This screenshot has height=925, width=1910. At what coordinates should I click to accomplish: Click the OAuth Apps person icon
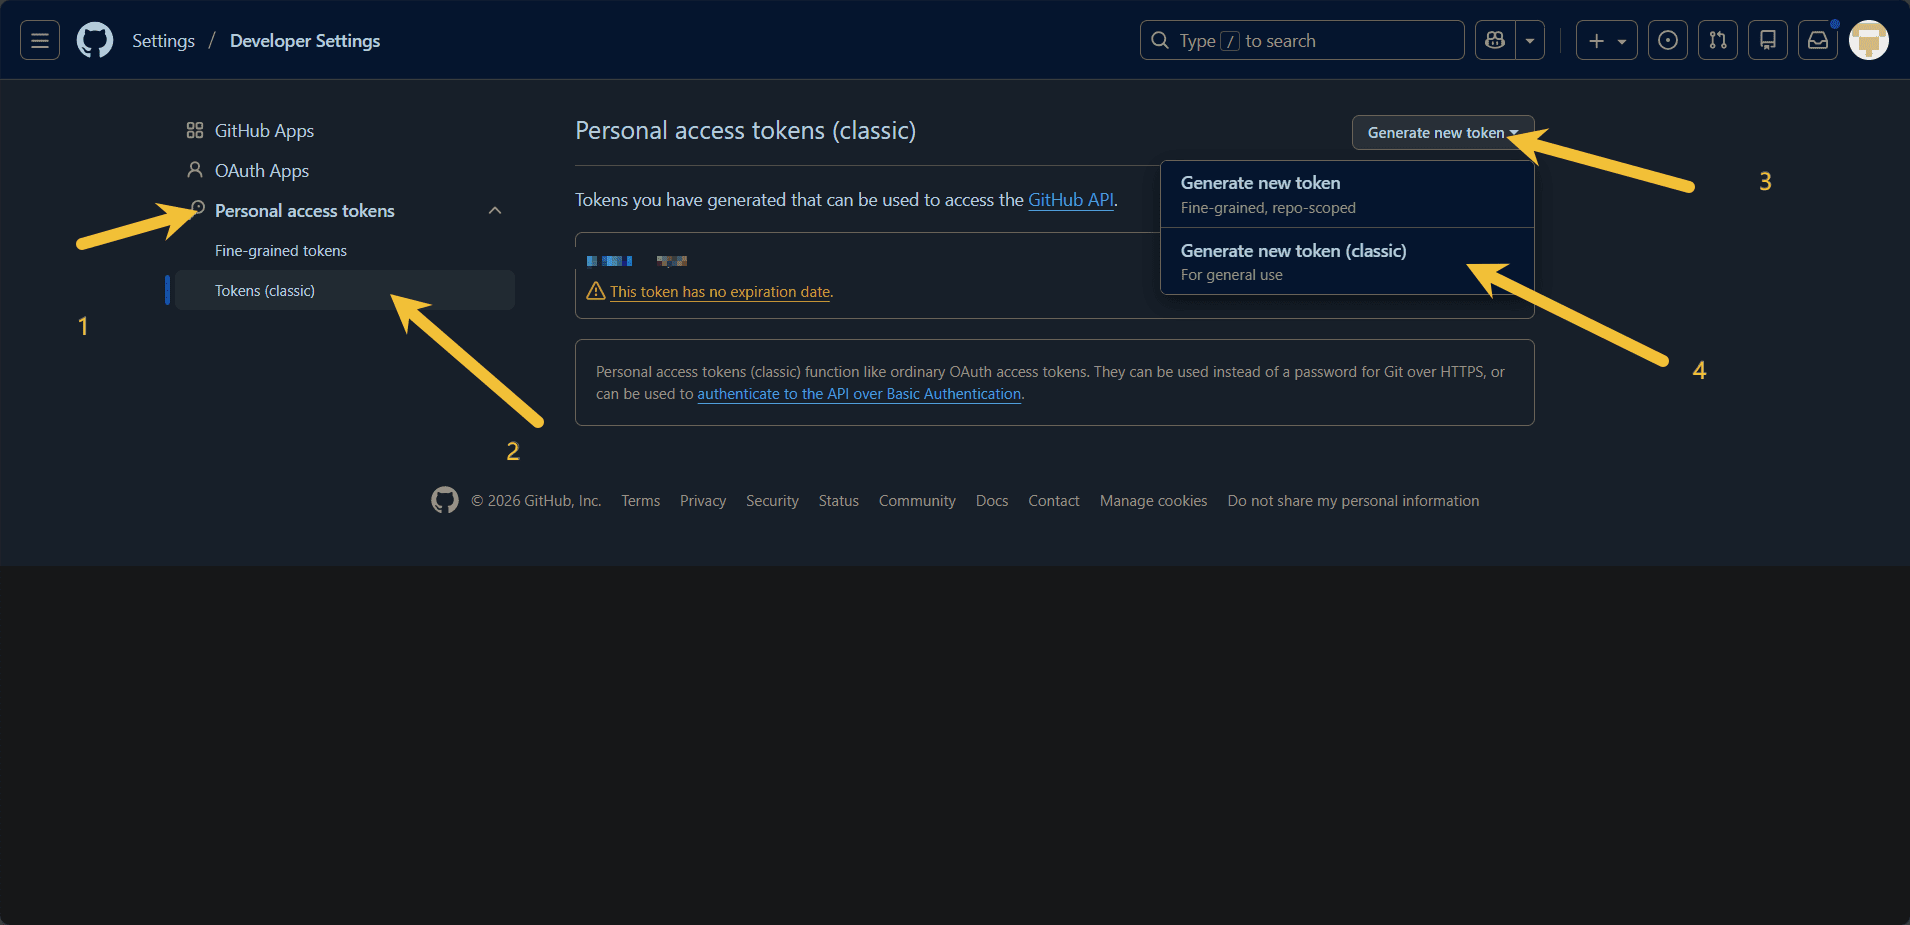pyautogui.click(x=195, y=170)
